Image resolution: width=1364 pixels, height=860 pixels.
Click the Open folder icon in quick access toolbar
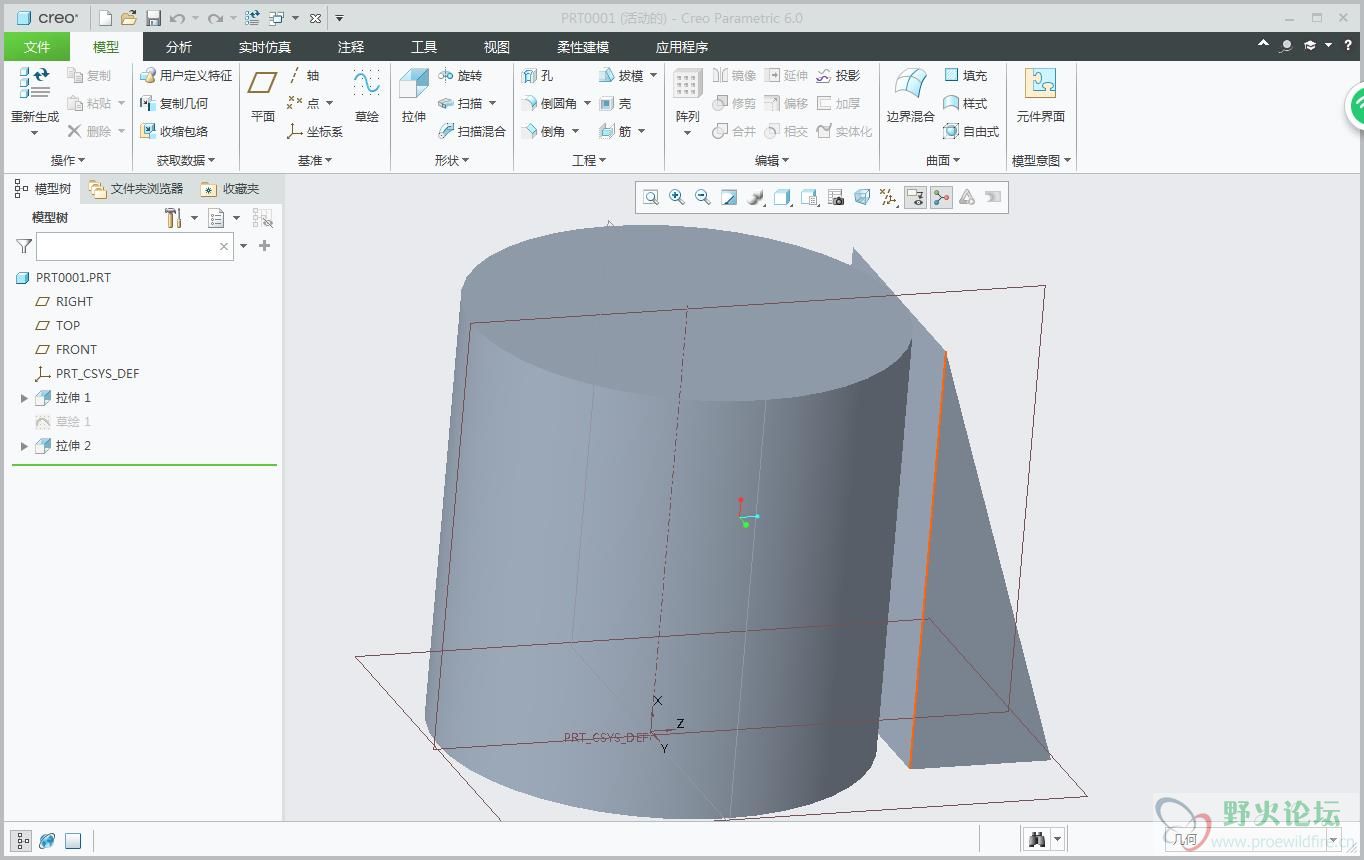pyautogui.click(x=129, y=18)
